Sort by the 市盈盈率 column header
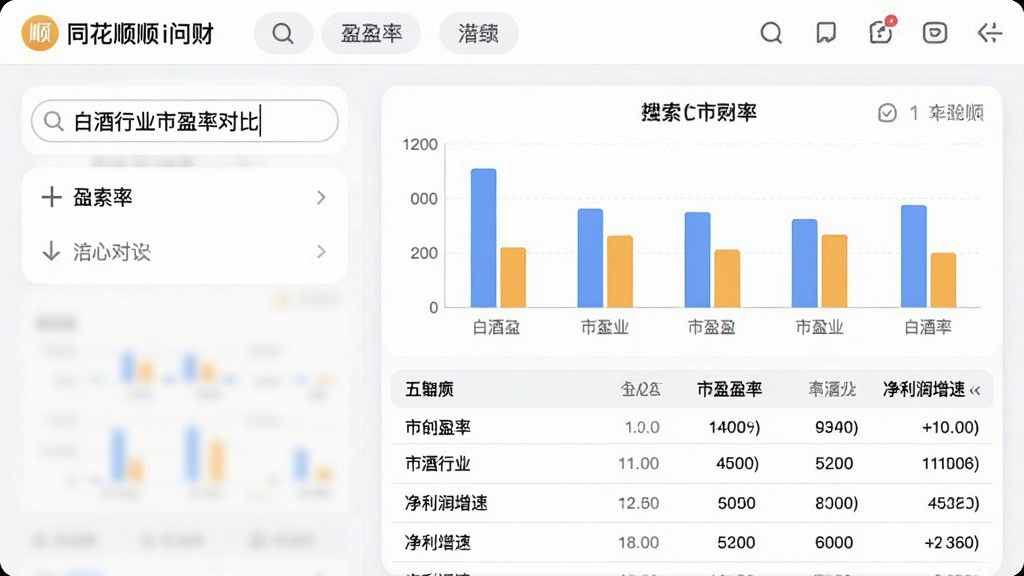Viewport: 1024px width, 576px height. tap(729, 389)
